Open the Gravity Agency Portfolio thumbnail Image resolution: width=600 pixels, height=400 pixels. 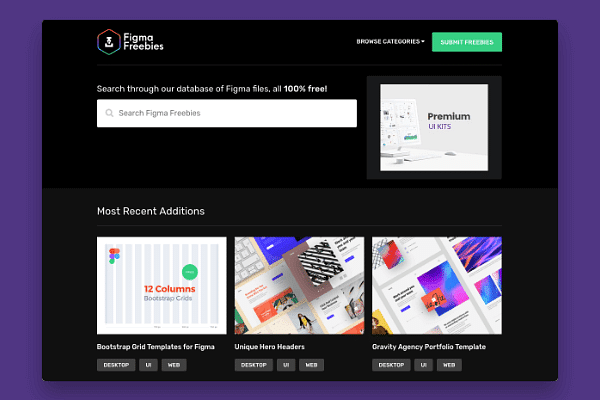pos(437,286)
